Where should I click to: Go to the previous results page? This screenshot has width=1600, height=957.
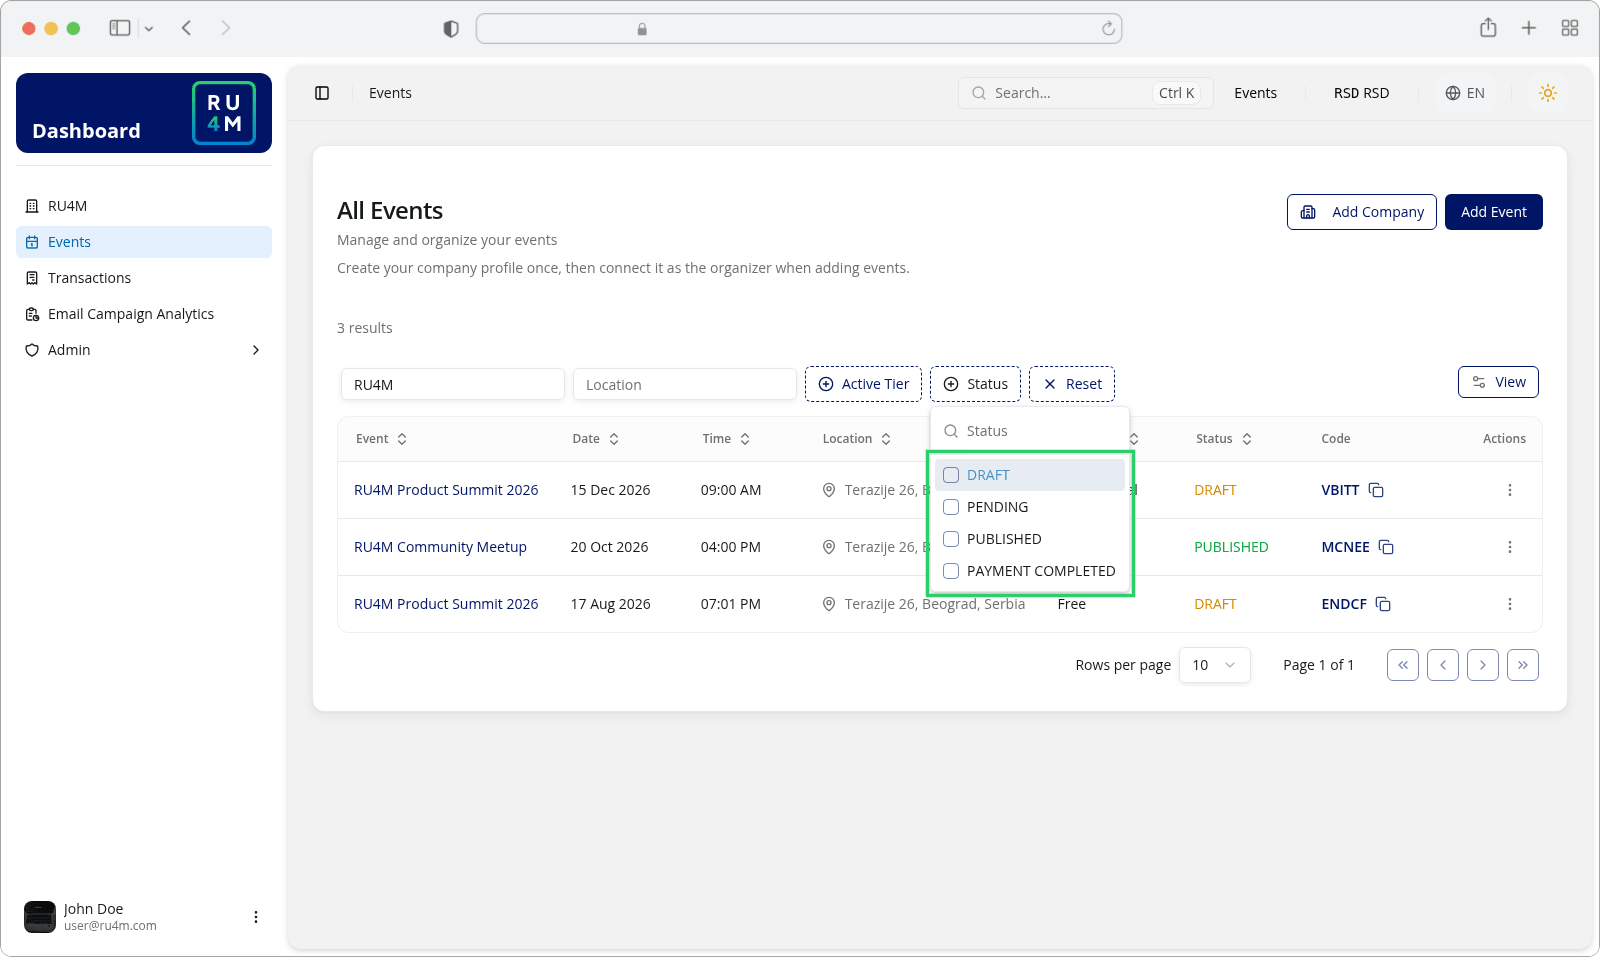(1443, 665)
